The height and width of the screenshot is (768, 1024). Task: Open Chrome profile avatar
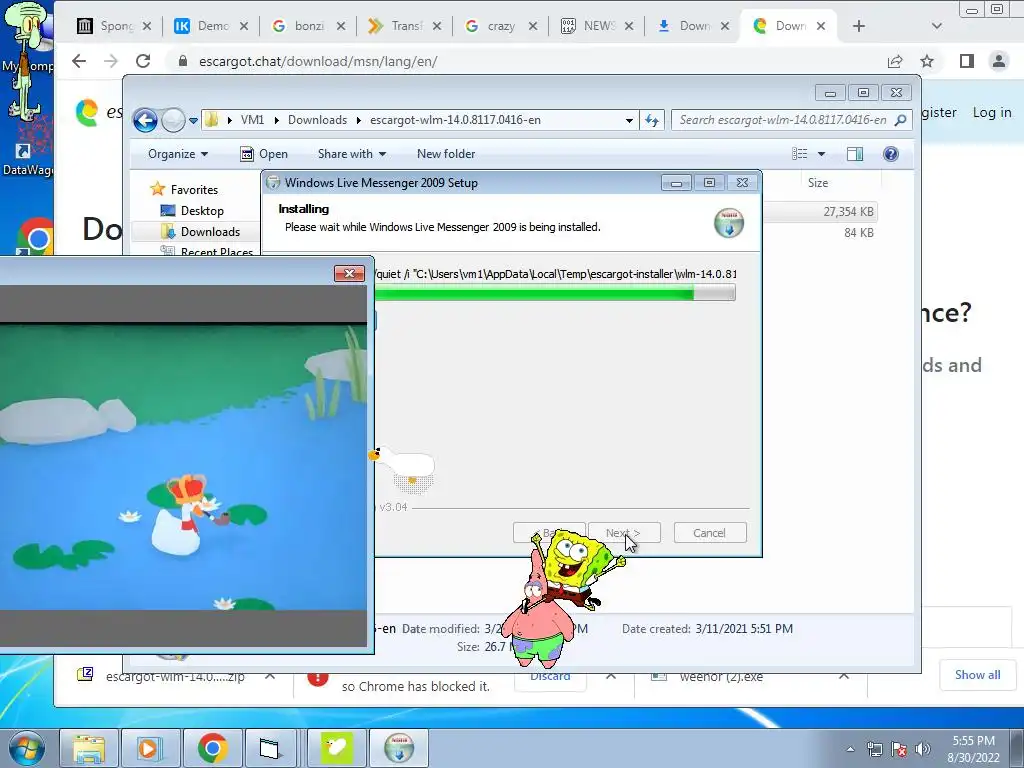(x=999, y=61)
